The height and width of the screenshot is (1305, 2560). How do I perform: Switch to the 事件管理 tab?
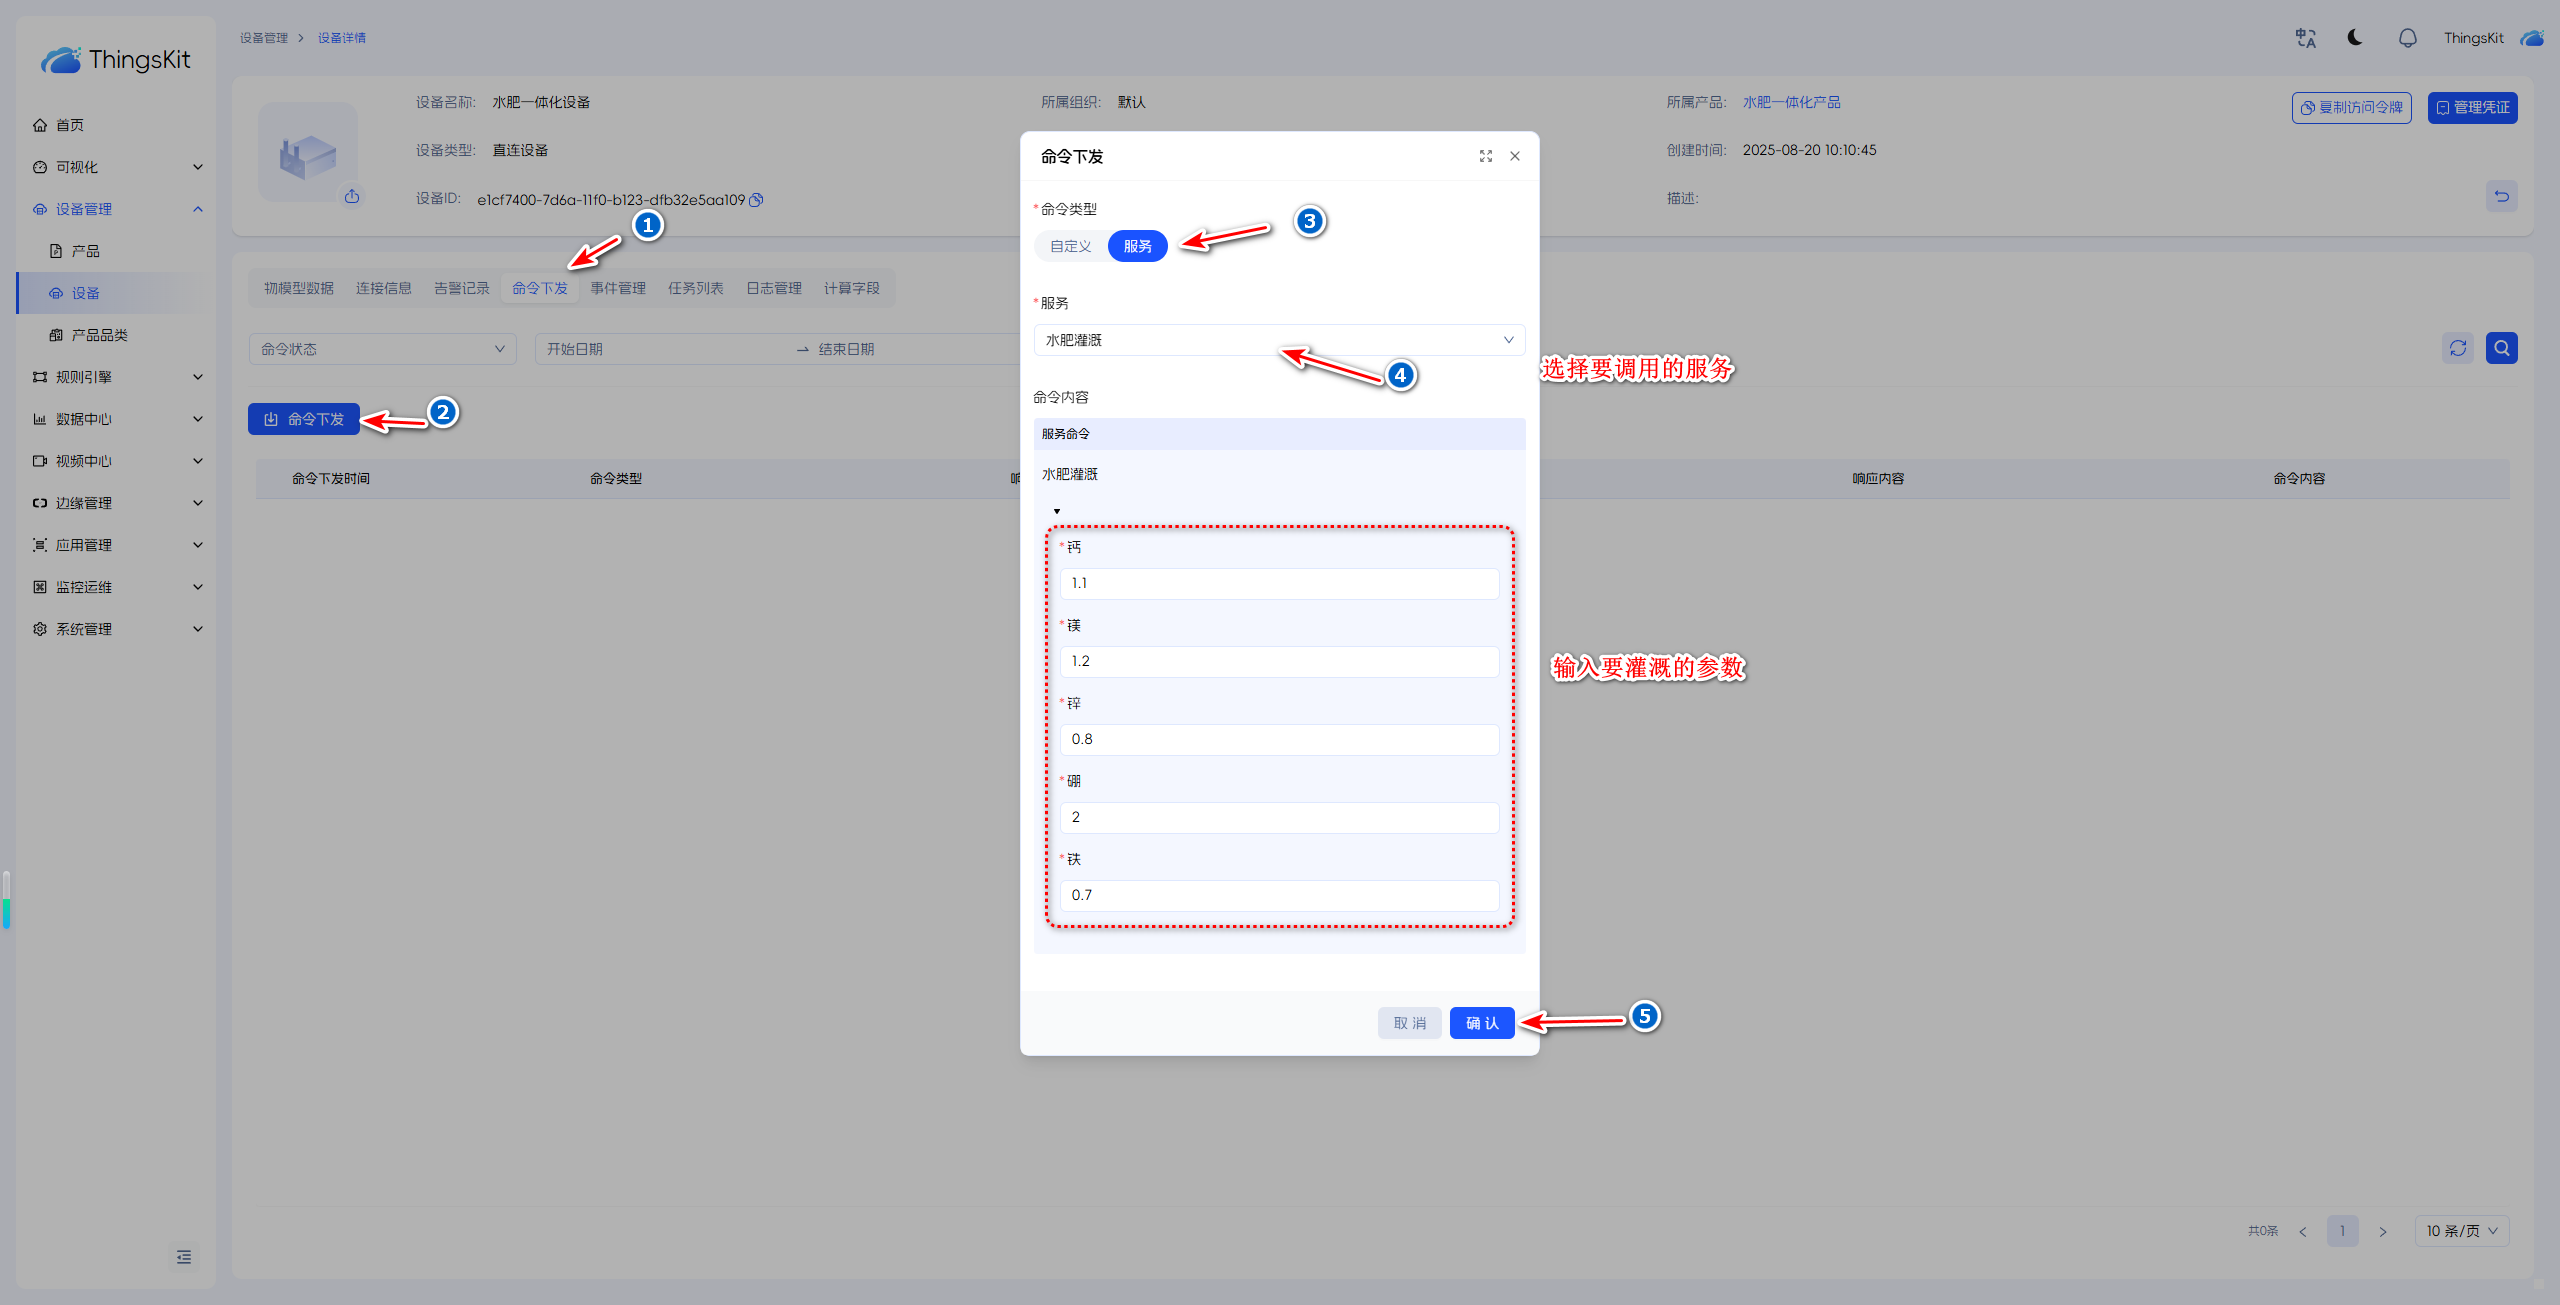click(617, 288)
